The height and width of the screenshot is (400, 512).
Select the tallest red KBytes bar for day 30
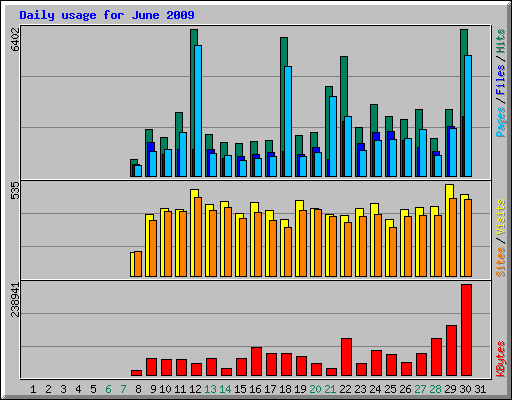pos(466,330)
